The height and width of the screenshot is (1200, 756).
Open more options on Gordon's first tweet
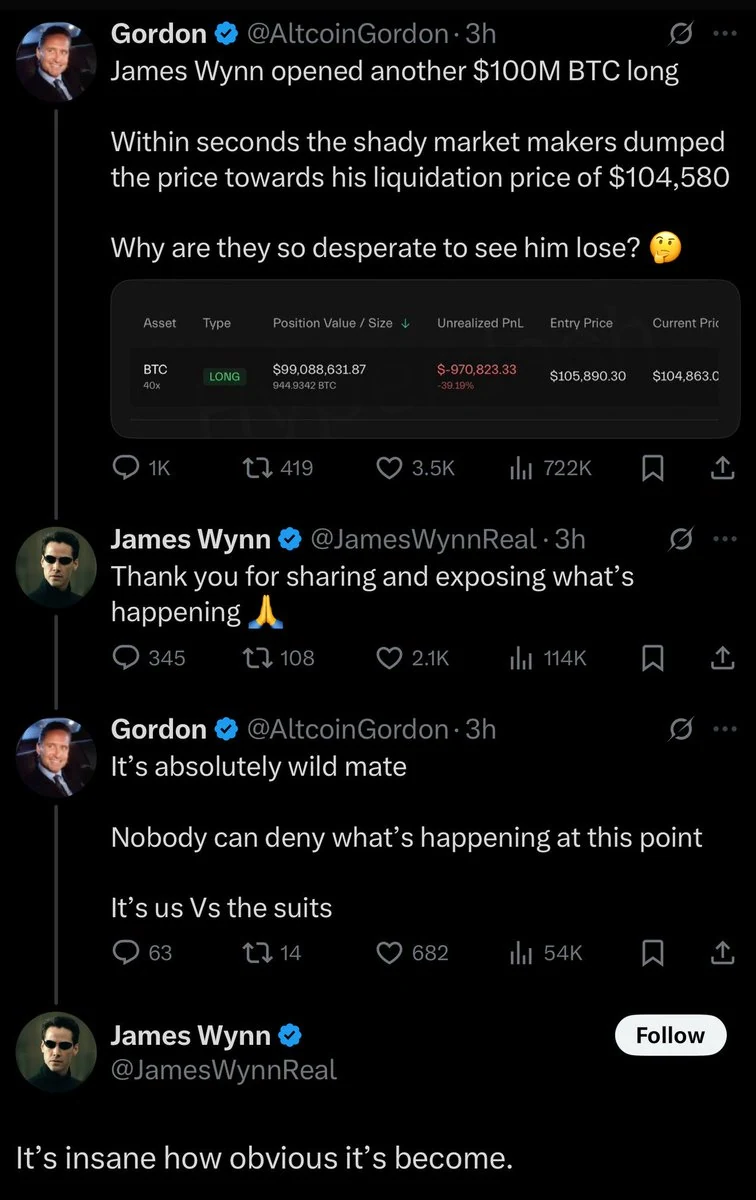723,34
